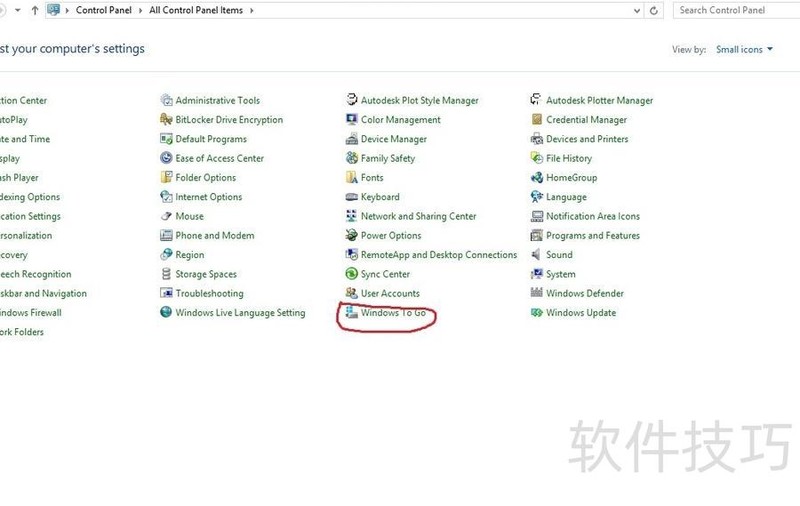Viewport: 800px width, 506px height.
Task: Open the AutoPlay link
Action: coord(14,120)
